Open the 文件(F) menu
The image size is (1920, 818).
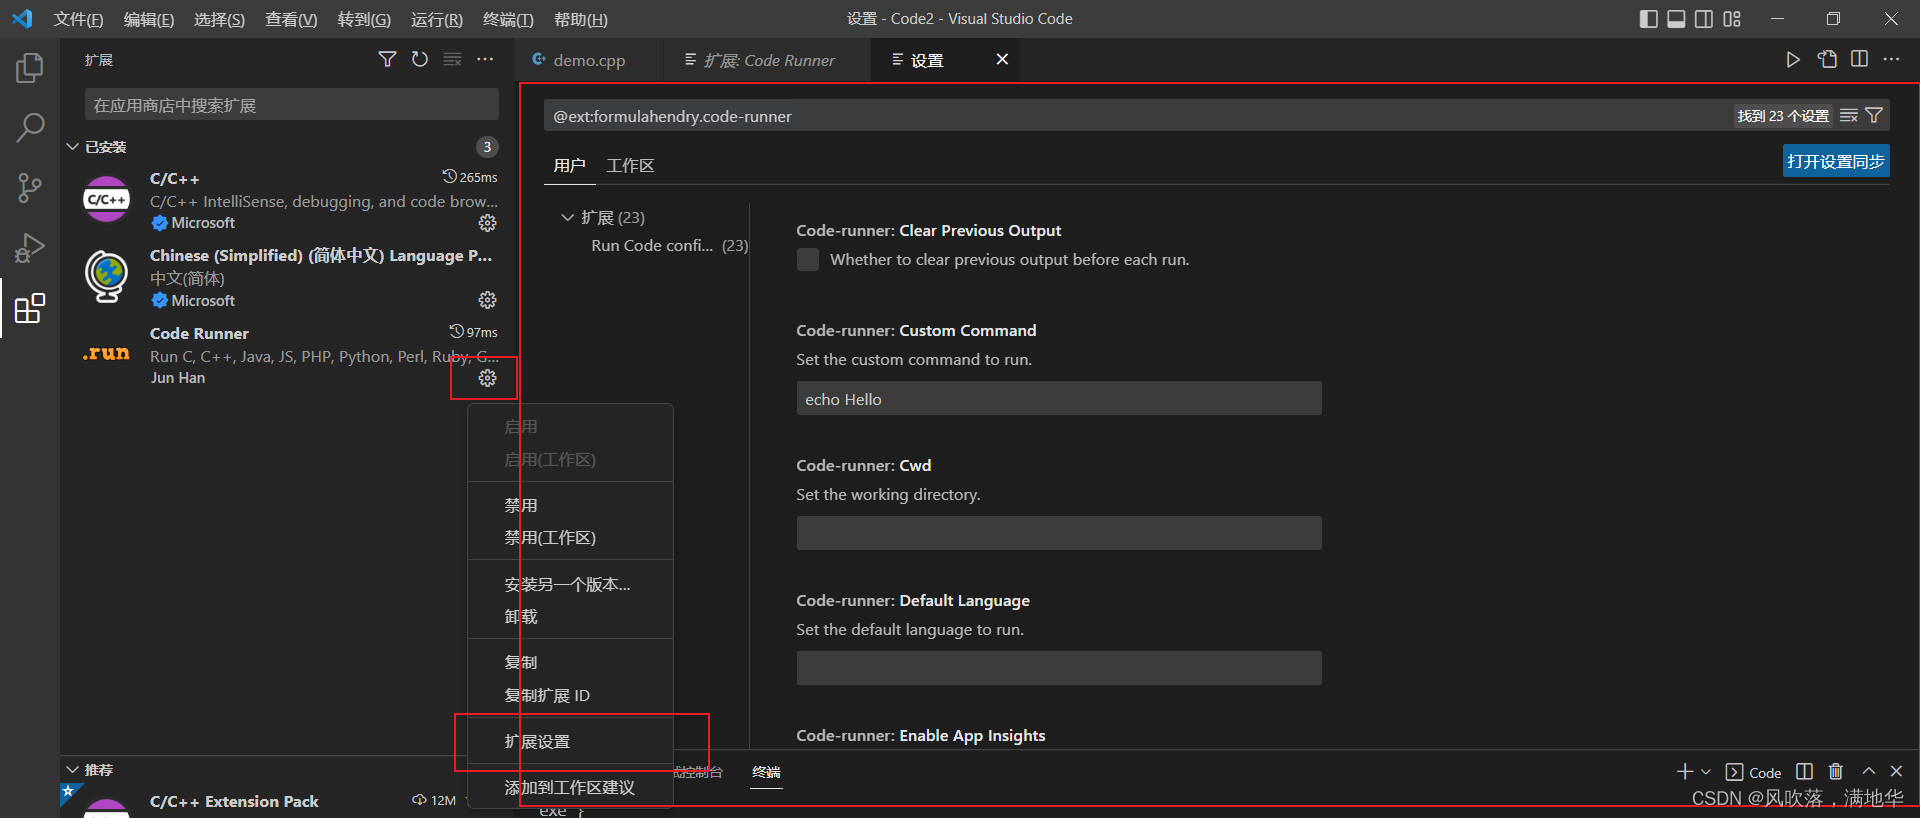(x=78, y=19)
